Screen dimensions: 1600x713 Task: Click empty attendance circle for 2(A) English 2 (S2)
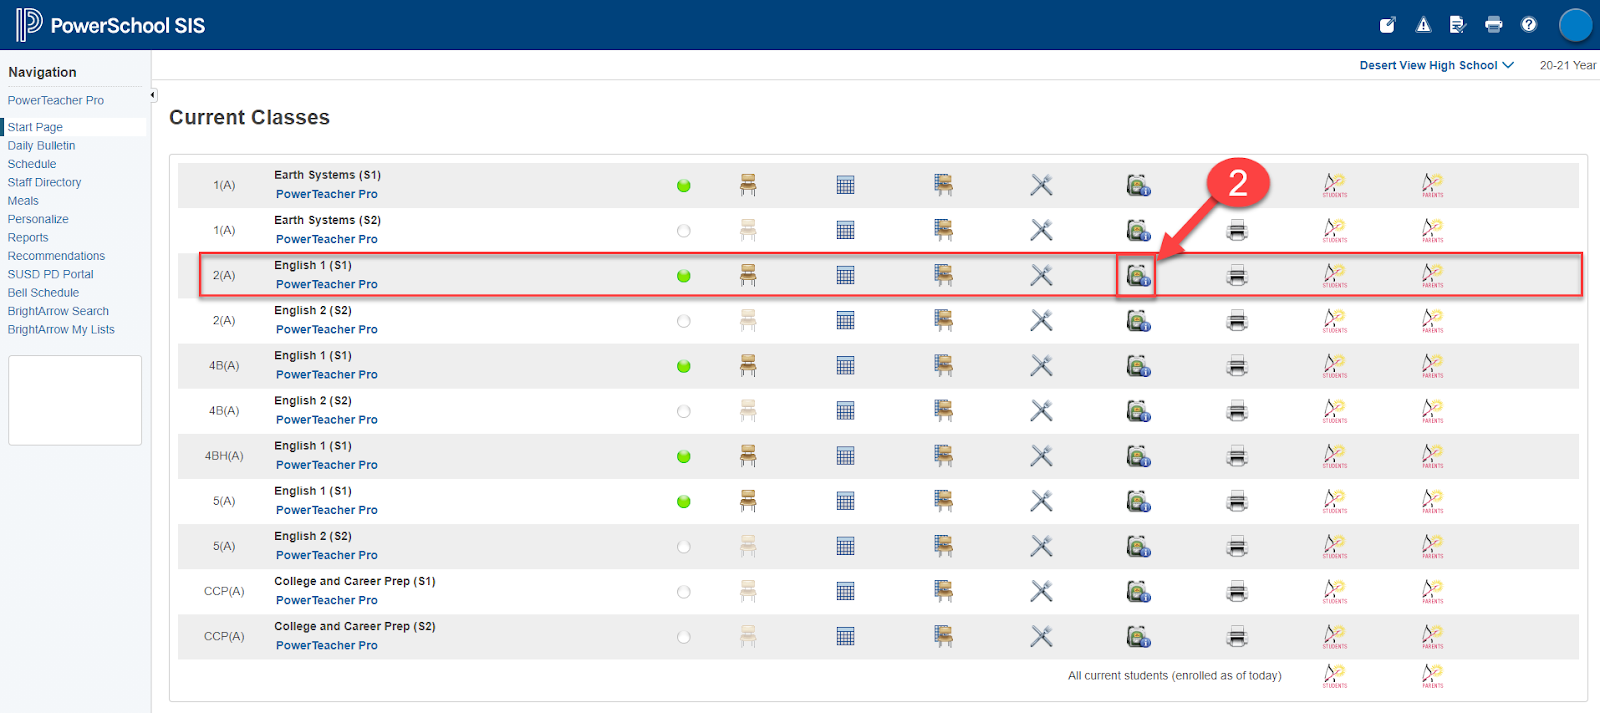[x=684, y=321]
